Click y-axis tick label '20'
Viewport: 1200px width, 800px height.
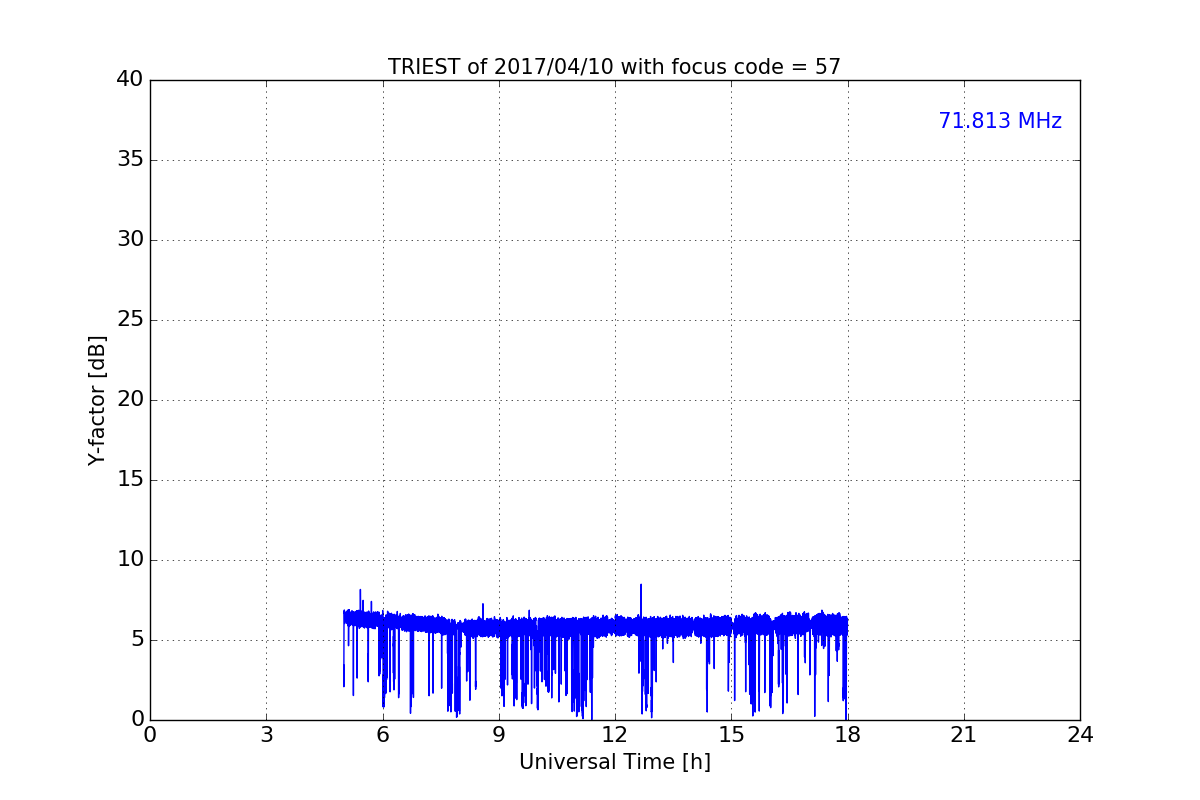click(x=130, y=400)
